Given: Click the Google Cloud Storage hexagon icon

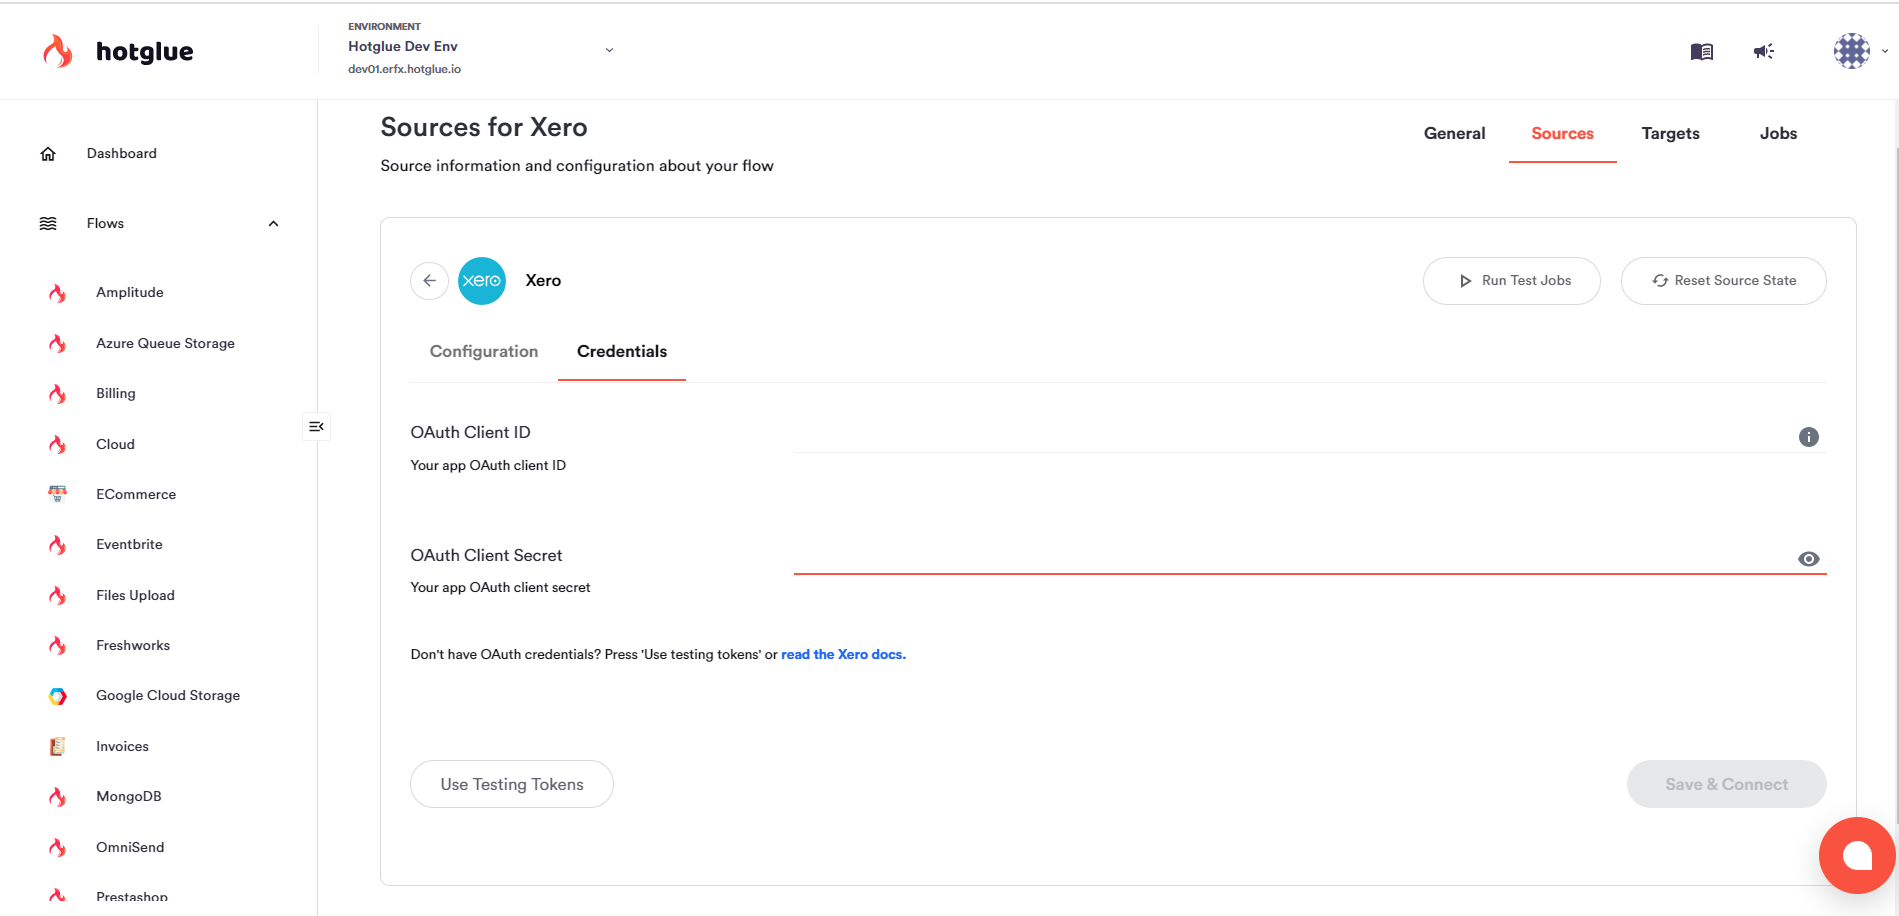Looking at the screenshot, I should pos(58,696).
